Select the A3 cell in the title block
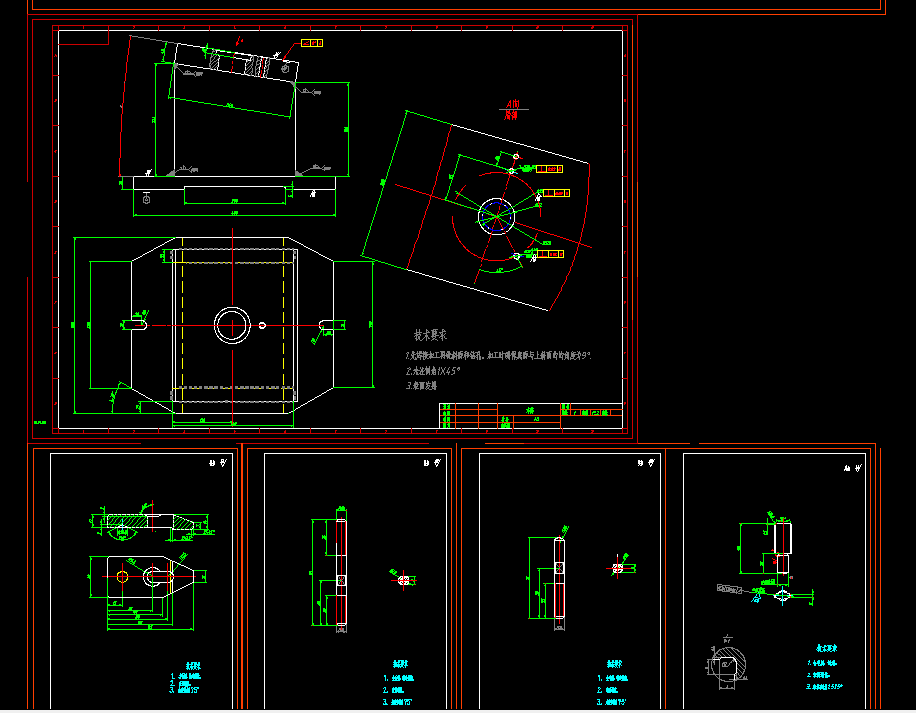 tap(536, 419)
